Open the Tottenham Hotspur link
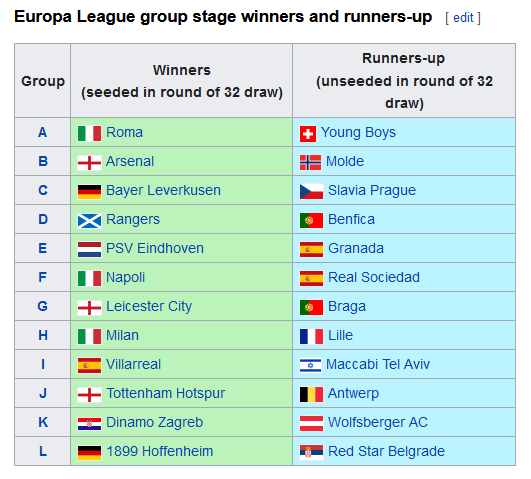 point(166,393)
